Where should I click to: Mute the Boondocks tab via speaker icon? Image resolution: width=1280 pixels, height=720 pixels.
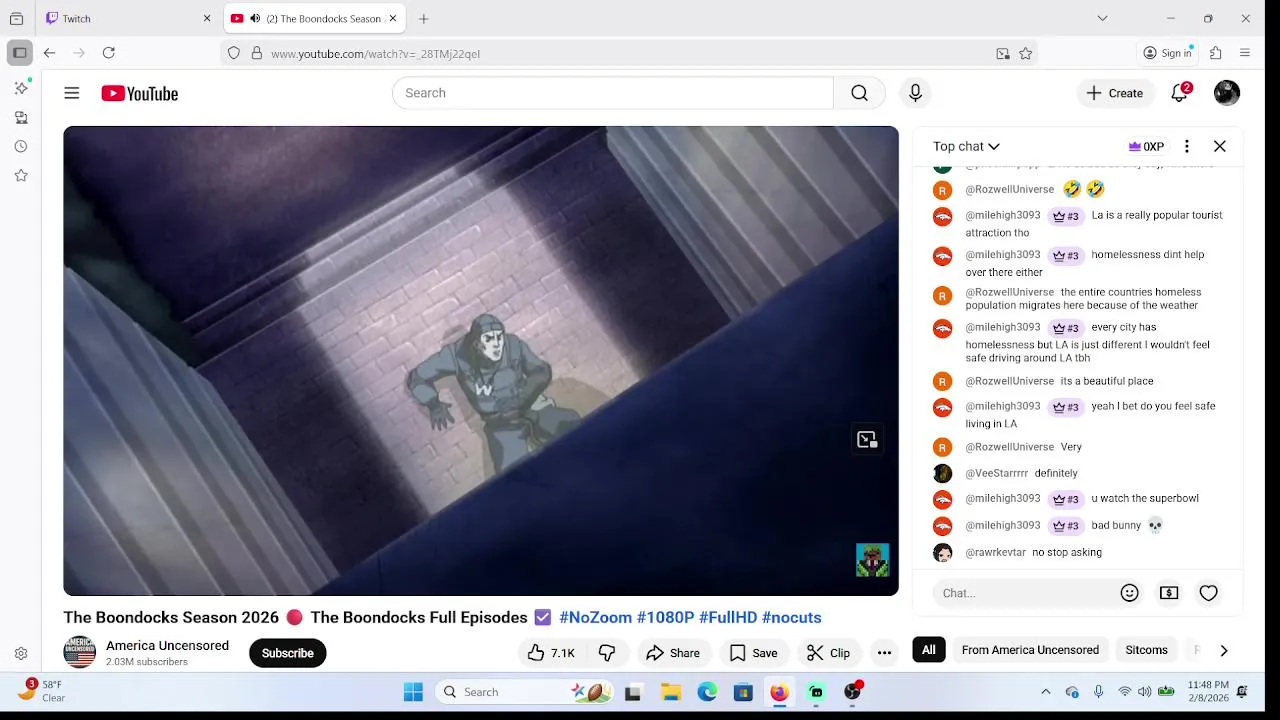[255, 18]
